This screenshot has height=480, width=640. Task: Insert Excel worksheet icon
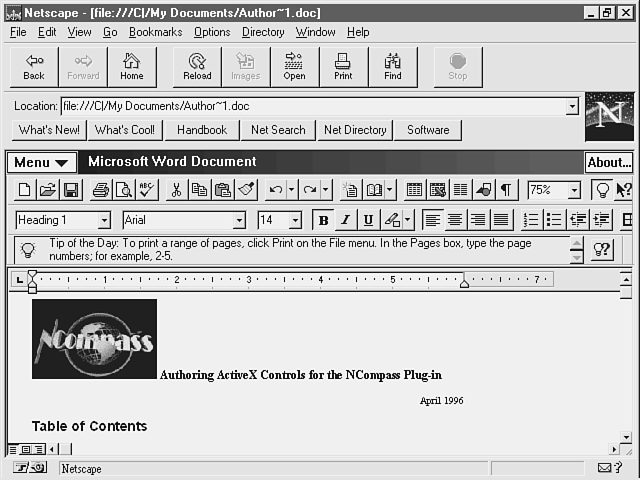tap(438, 190)
